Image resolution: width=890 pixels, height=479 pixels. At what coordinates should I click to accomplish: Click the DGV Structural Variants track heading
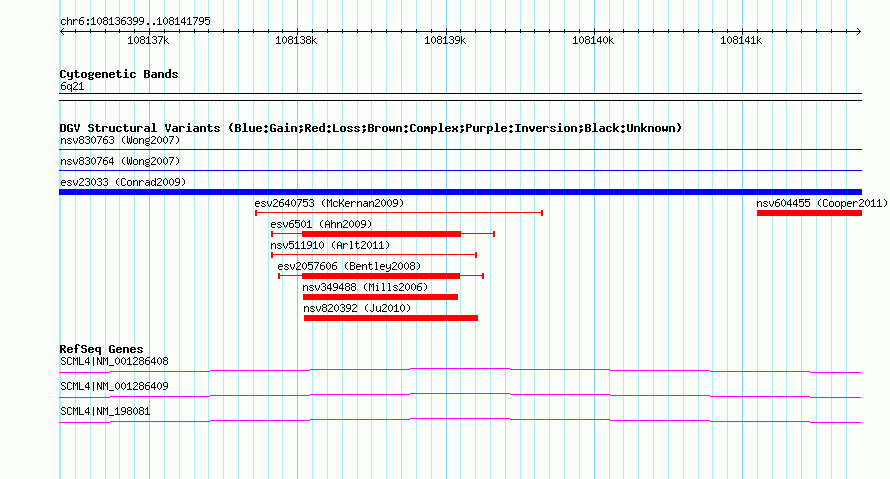[x=371, y=128]
